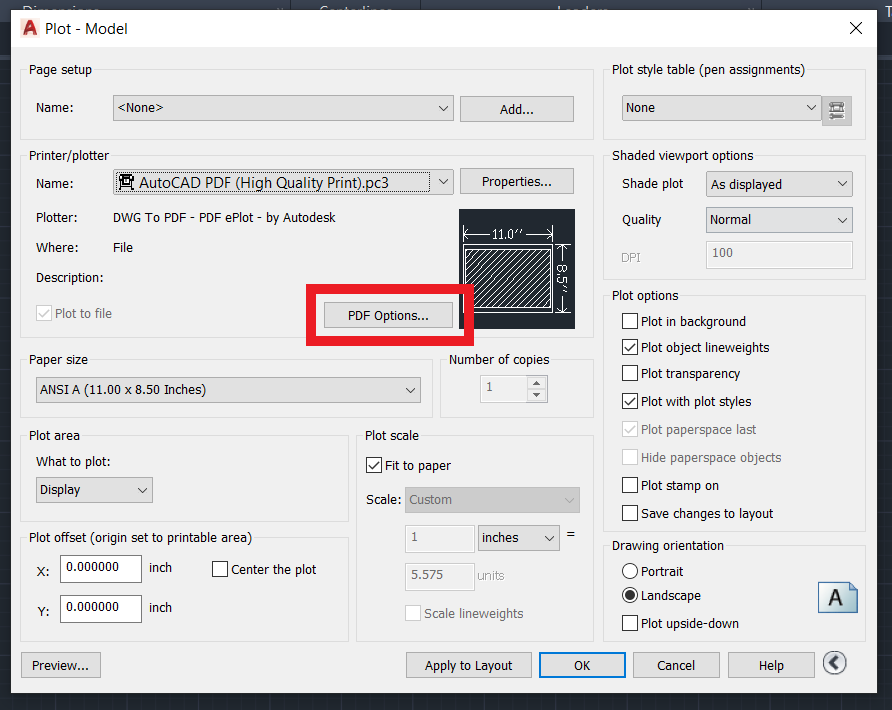Open the inches units dropdown
The height and width of the screenshot is (710, 892).
click(x=519, y=538)
